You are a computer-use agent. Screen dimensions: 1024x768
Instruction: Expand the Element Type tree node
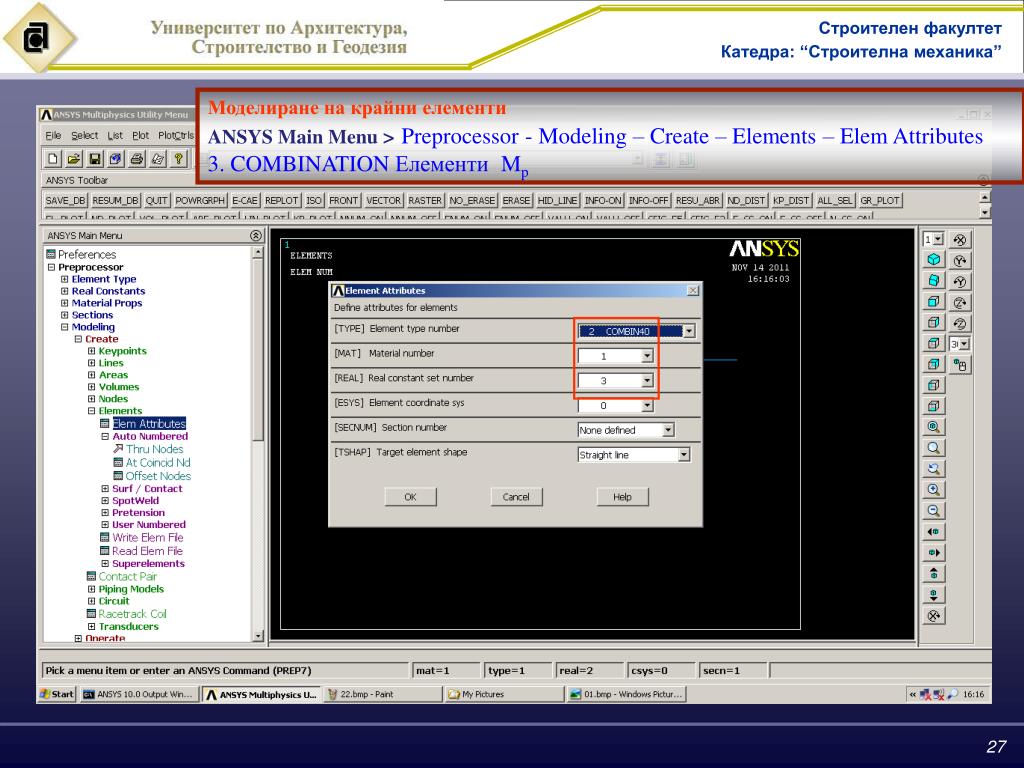[x=65, y=279]
